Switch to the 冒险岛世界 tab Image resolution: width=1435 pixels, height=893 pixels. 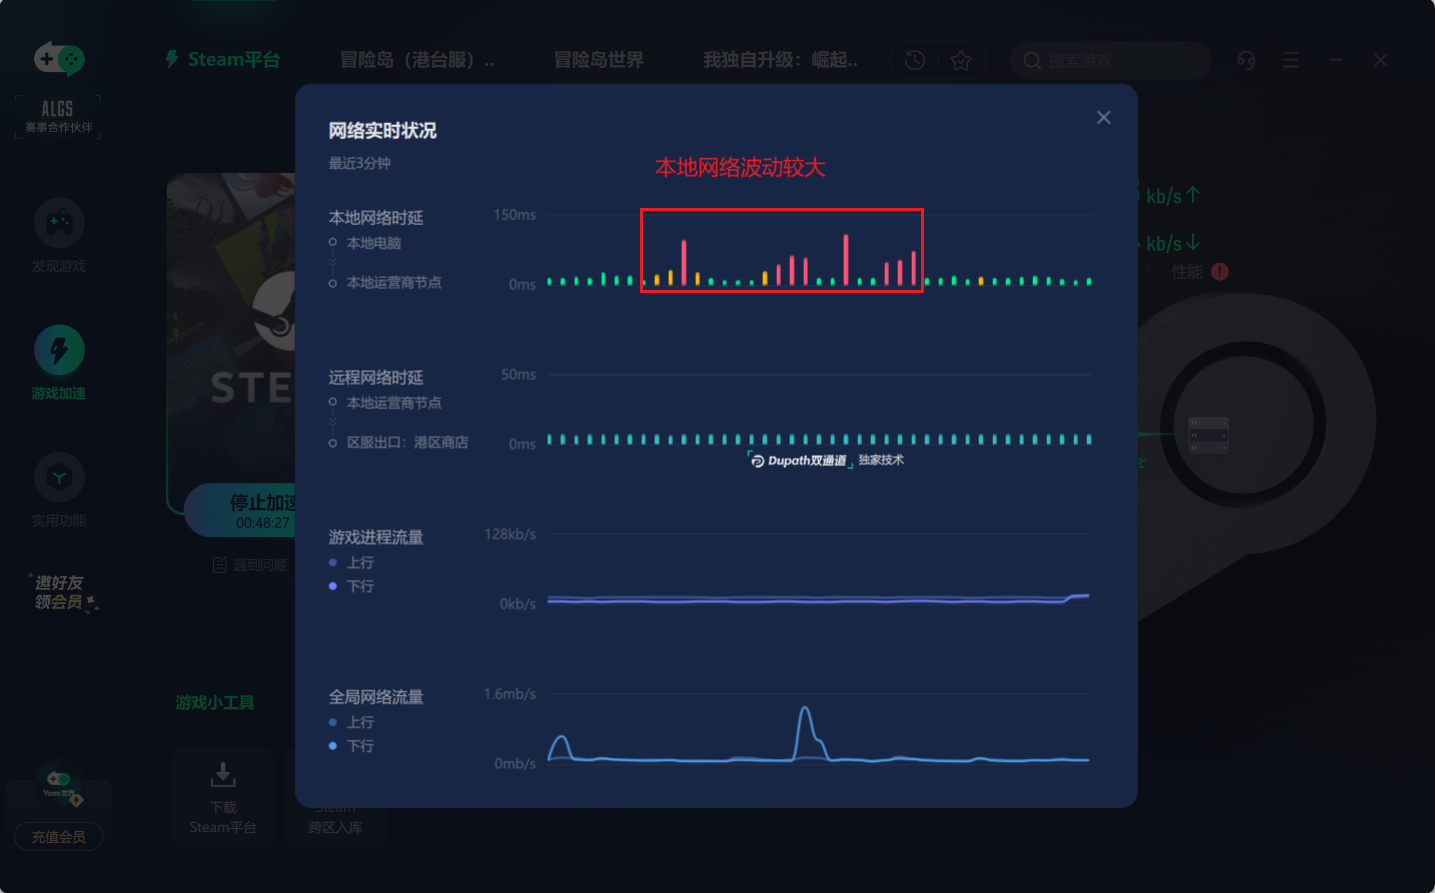pos(599,60)
